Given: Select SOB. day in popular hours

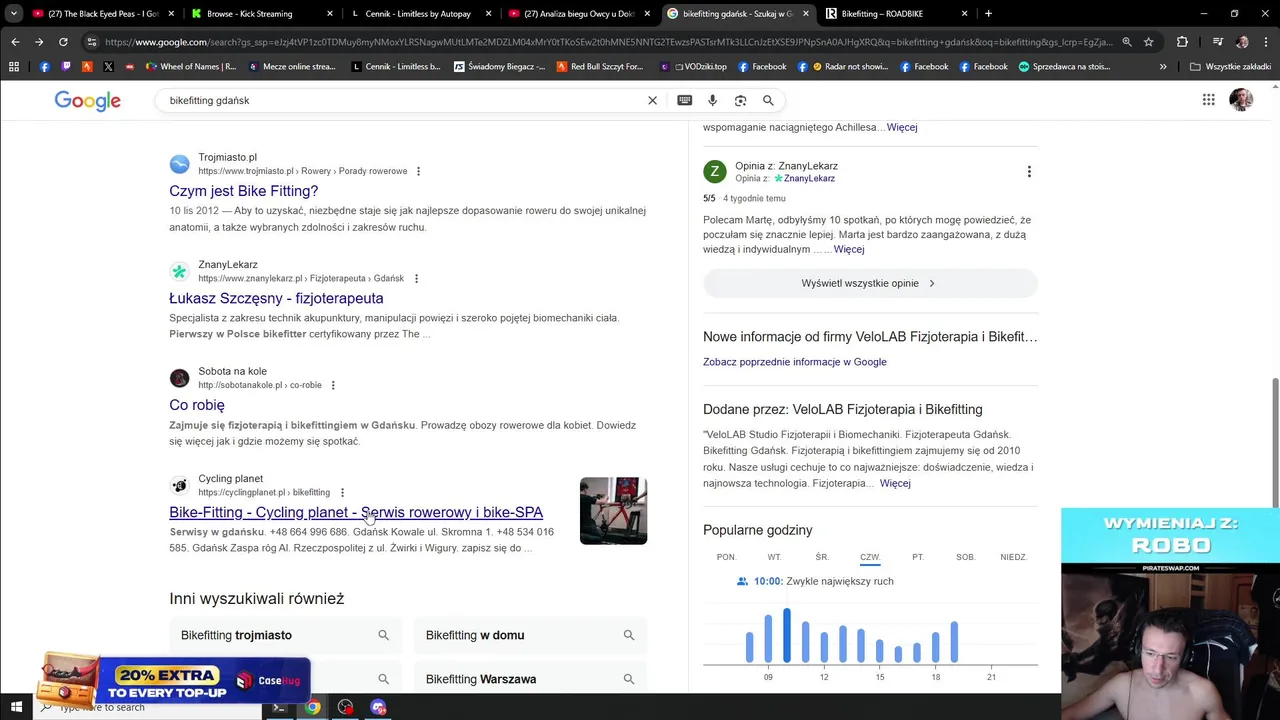Looking at the screenshot, I should pyautogui.click(x=966, y=557).
